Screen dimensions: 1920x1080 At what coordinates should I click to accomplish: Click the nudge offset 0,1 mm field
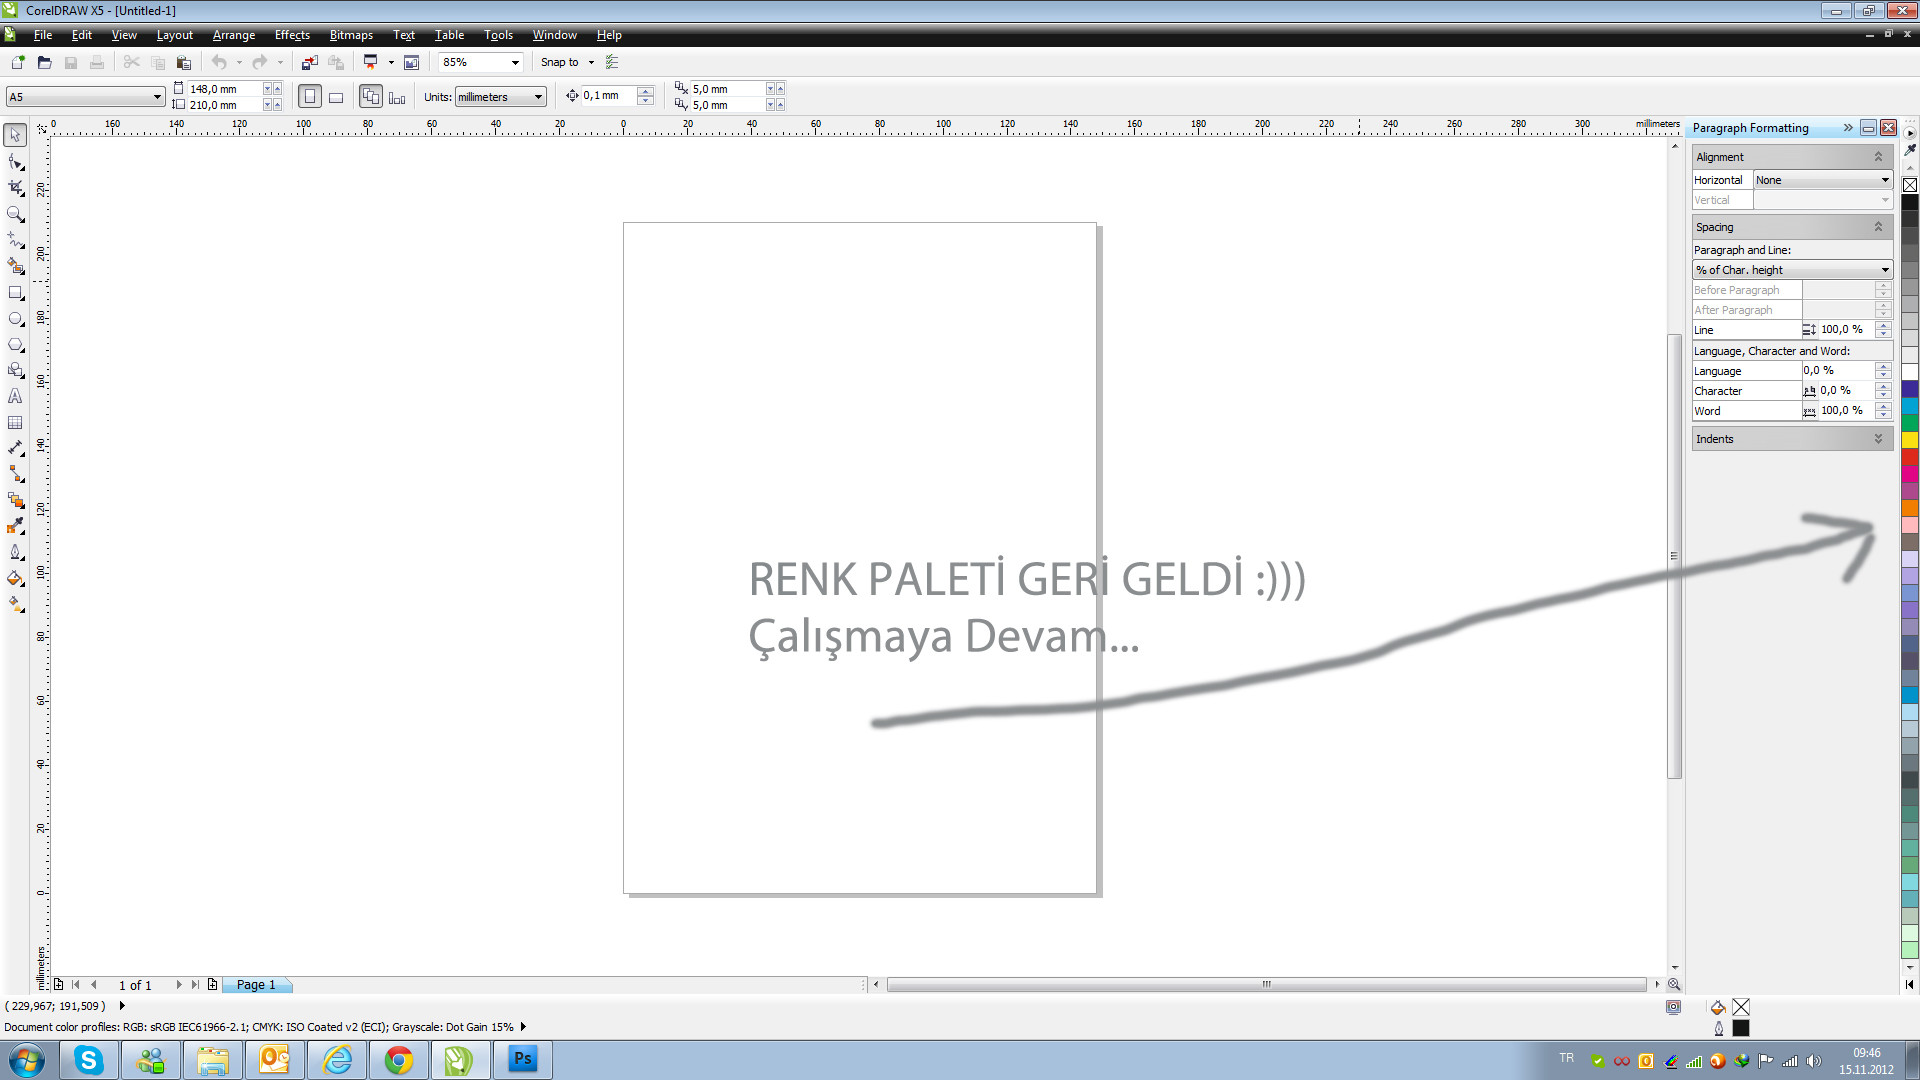(x=608, y=96)
